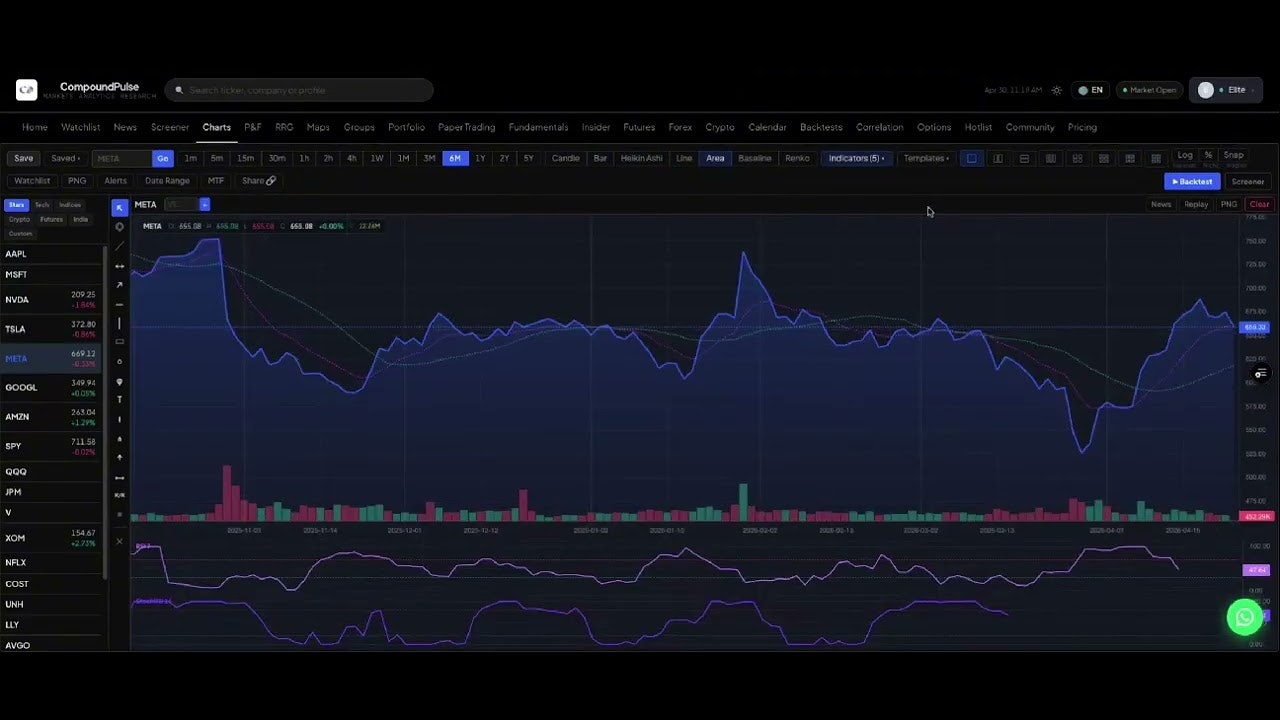Set timeframe to 1Y

point(480,158)
